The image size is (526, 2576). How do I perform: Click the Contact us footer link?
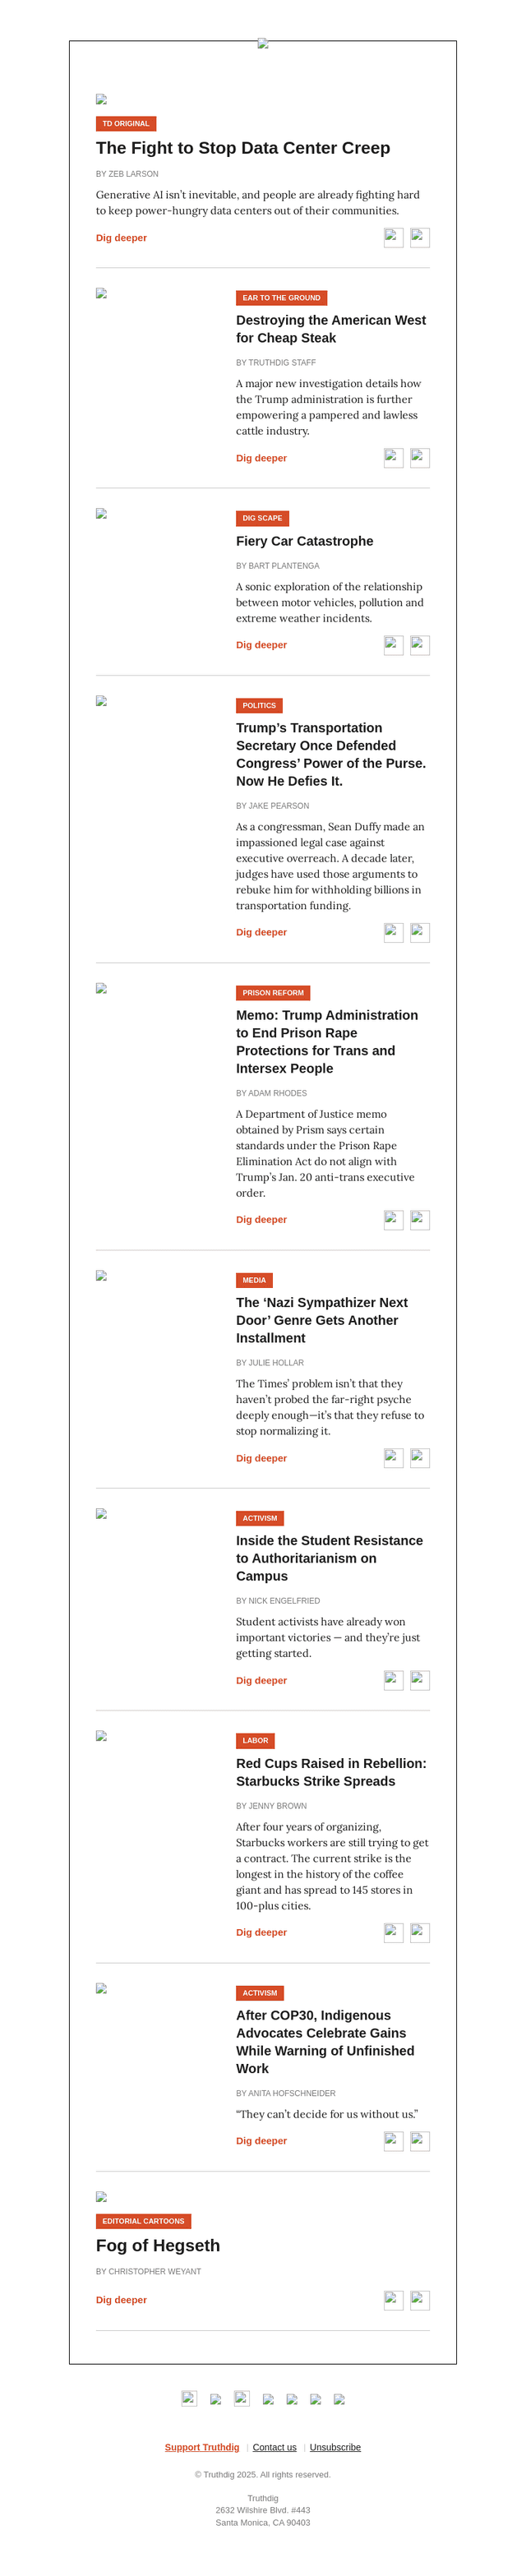pos(274,2447)
